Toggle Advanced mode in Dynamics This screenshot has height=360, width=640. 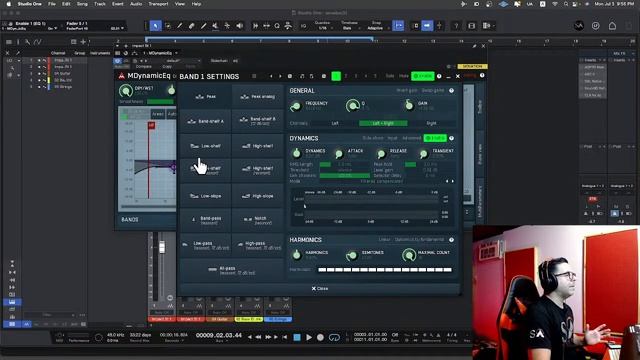click(x=411, y=138)
